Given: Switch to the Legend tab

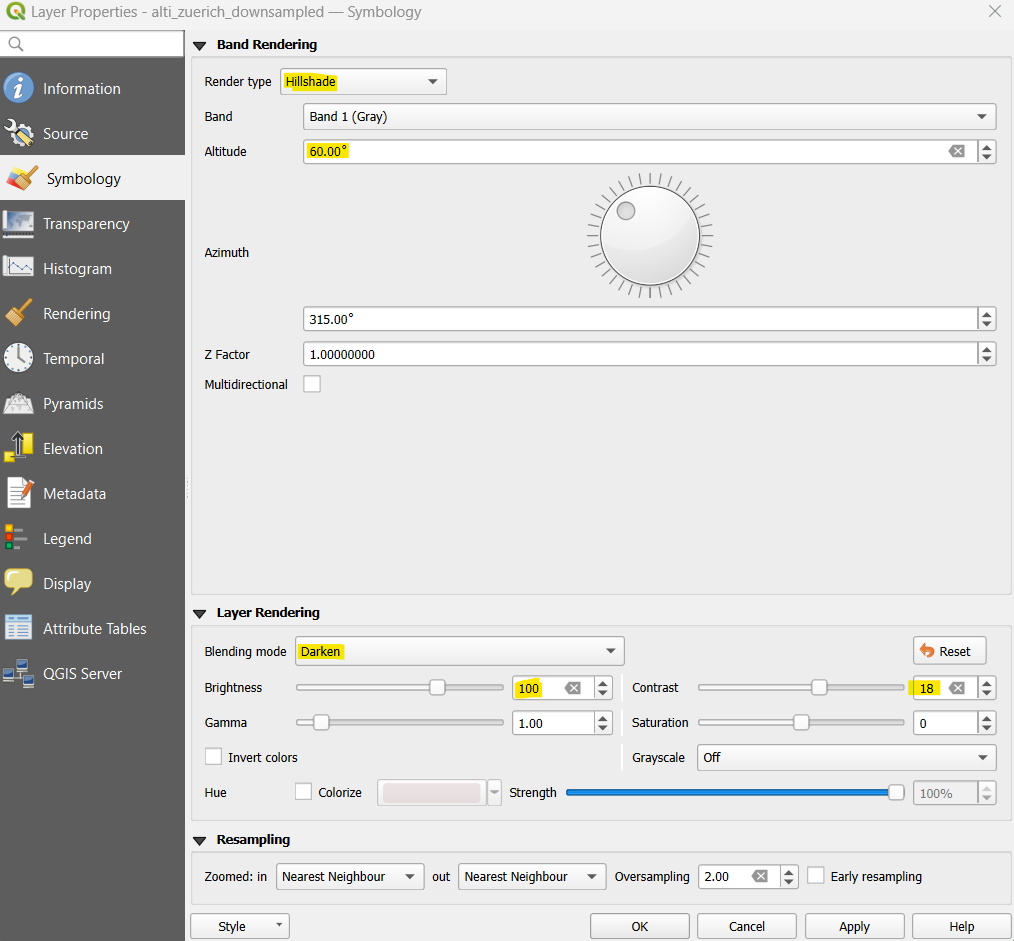Looking at the screenshot, I should click(x=67, y=538).
